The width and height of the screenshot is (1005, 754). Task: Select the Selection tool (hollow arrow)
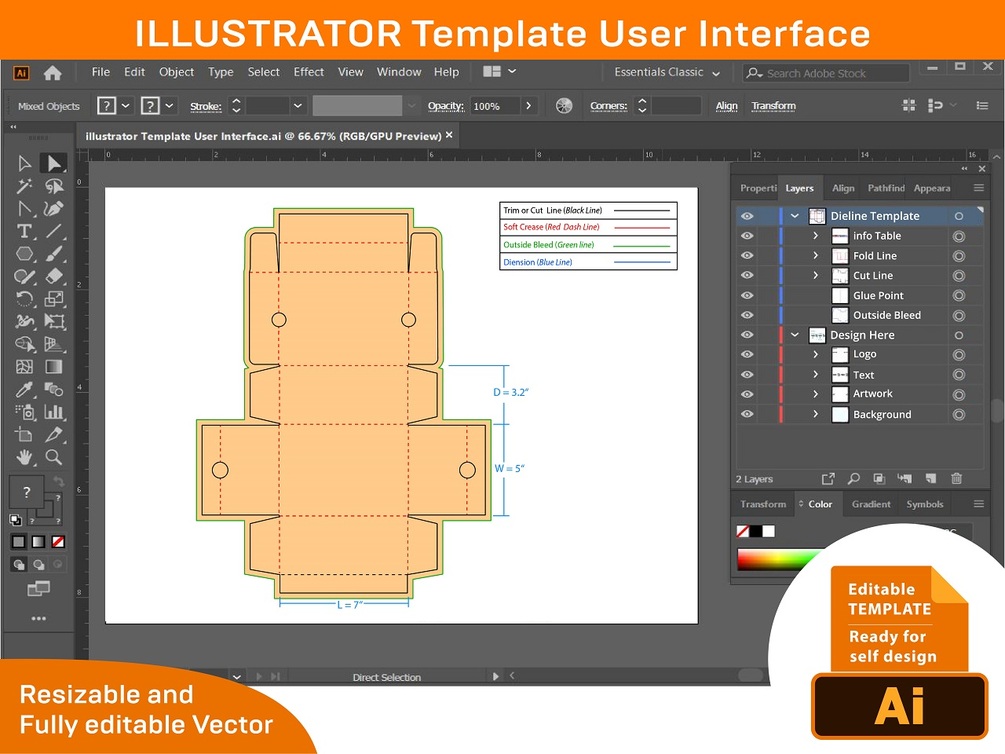(x=24, y=163)
